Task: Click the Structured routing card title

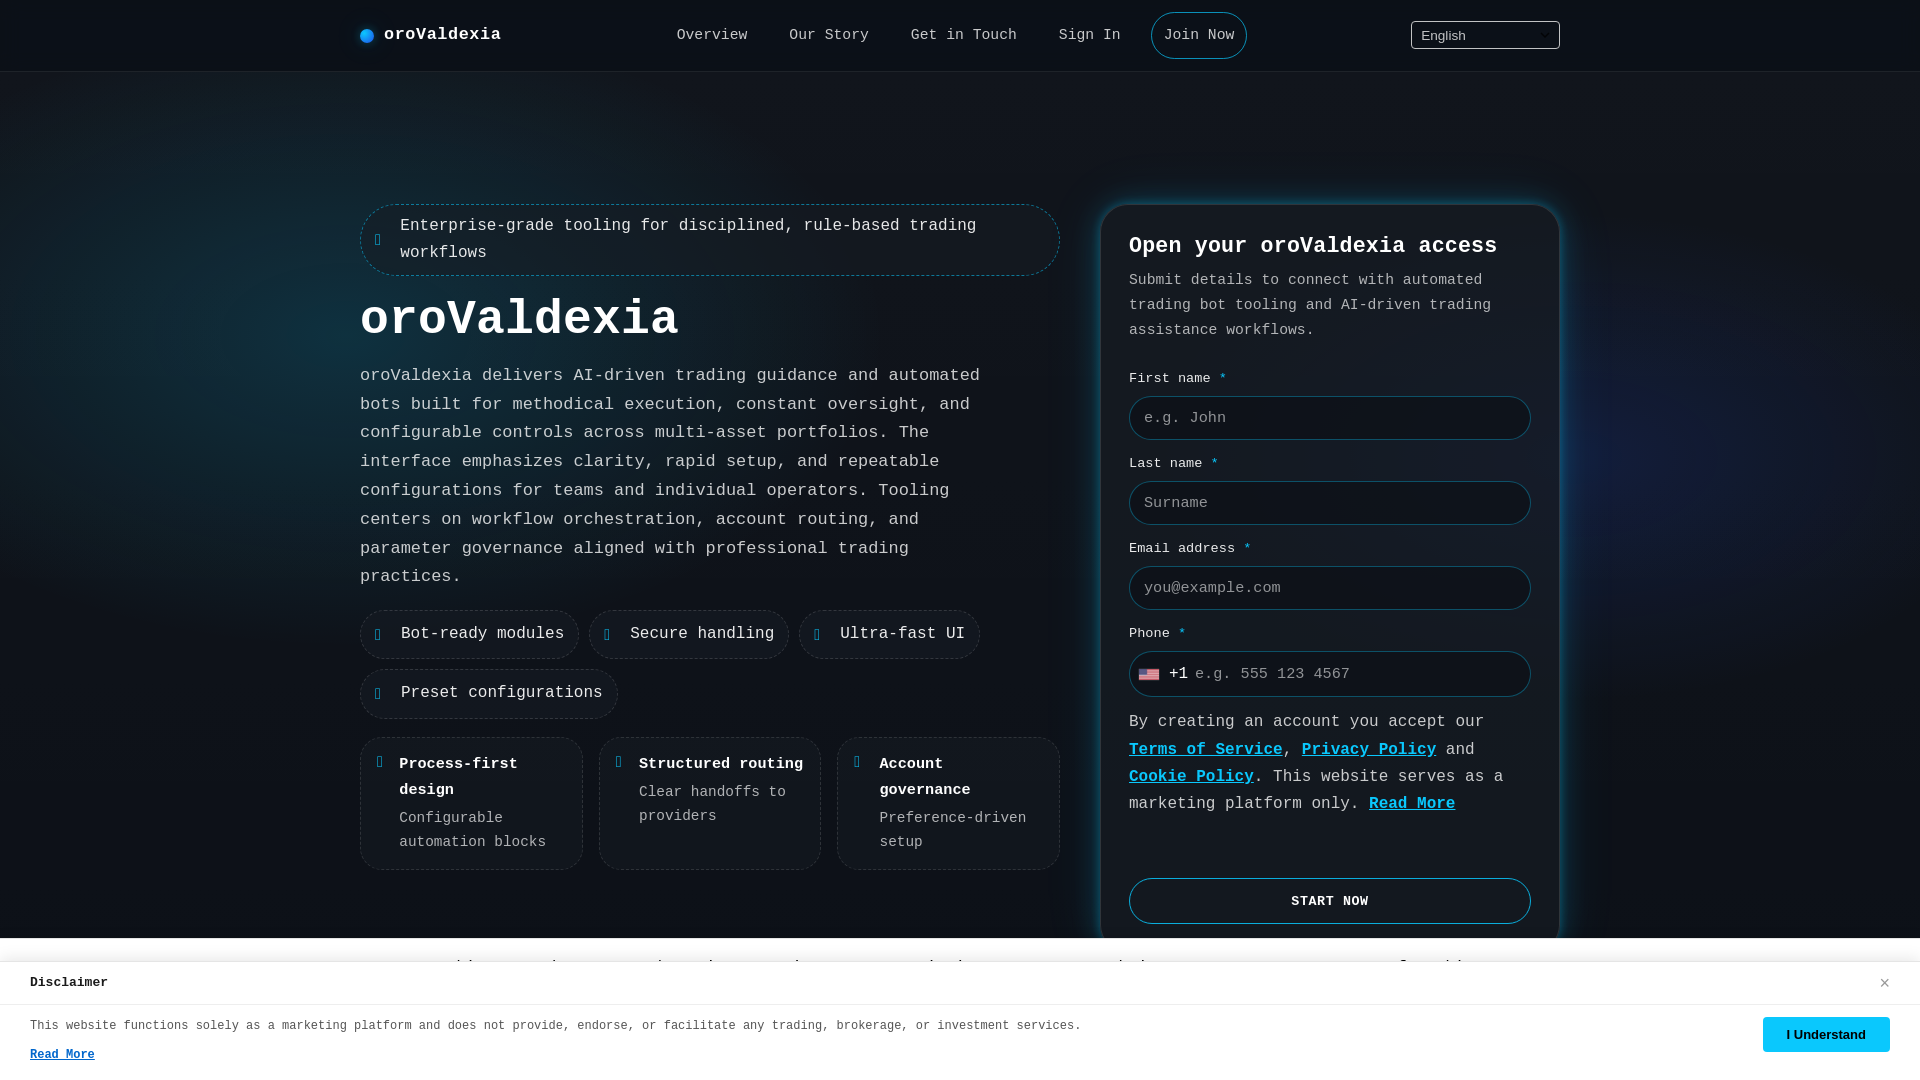Action: coord(721,764)
